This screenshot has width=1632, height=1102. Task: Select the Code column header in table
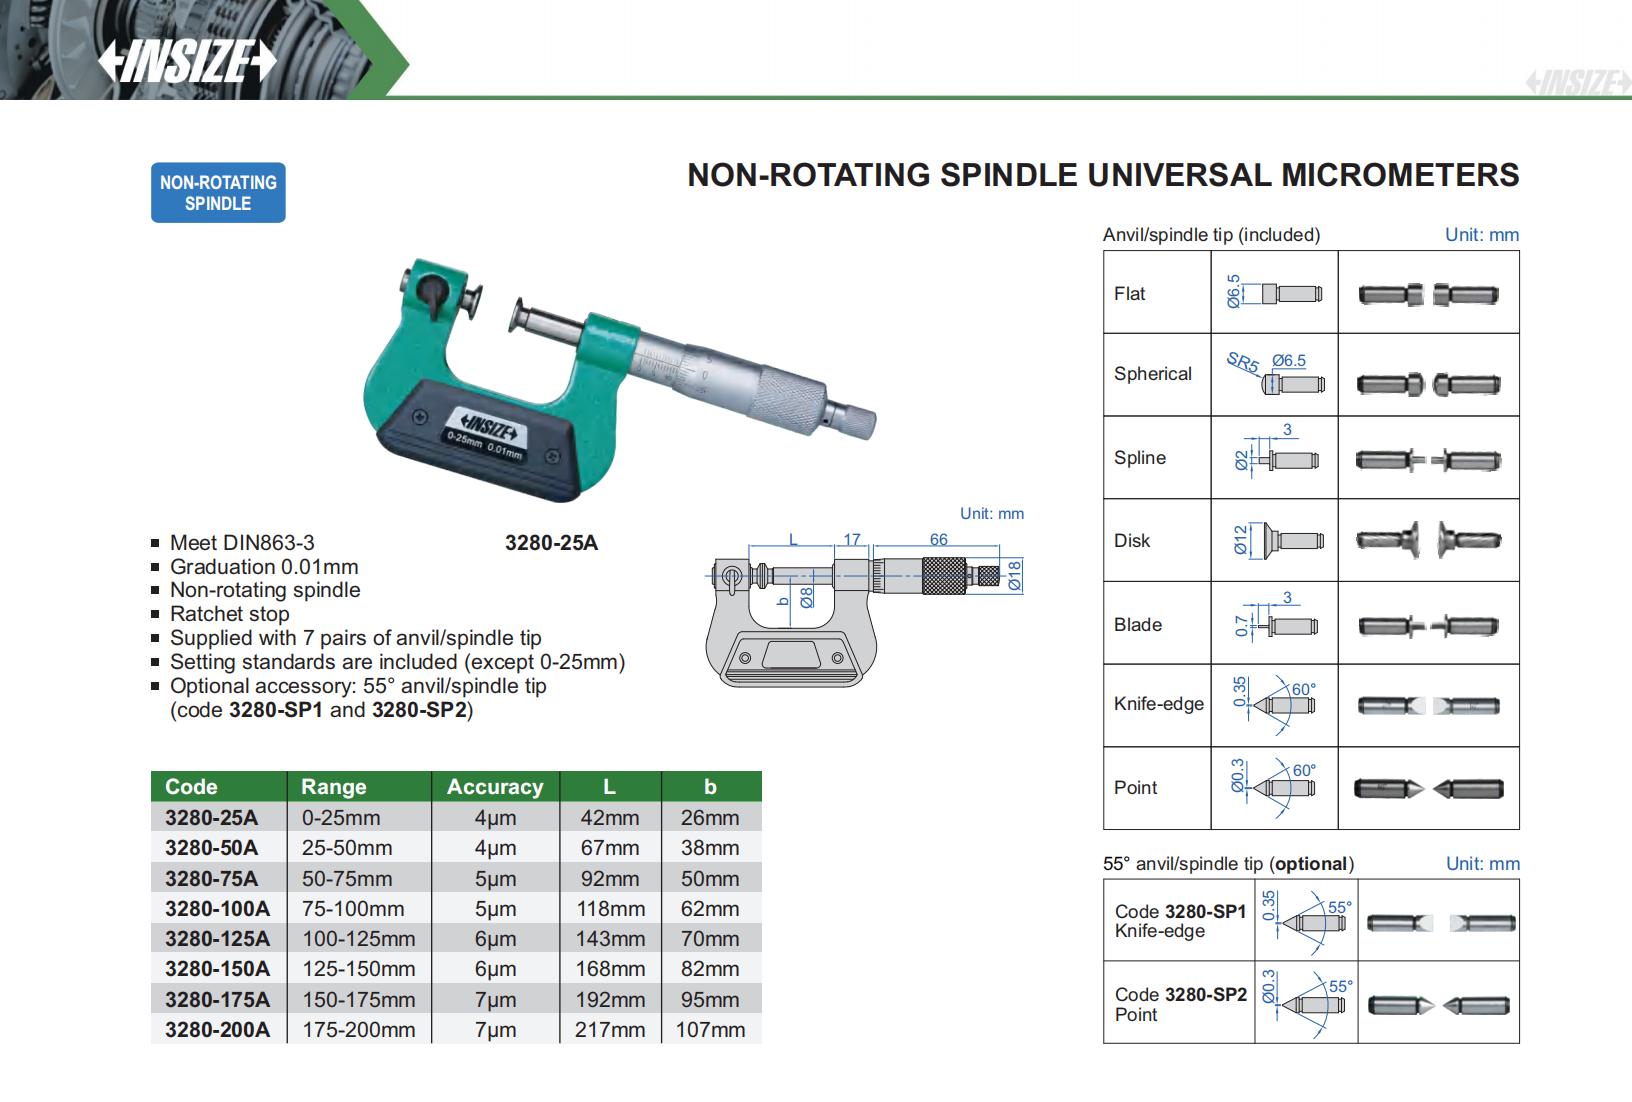[191, 787]
